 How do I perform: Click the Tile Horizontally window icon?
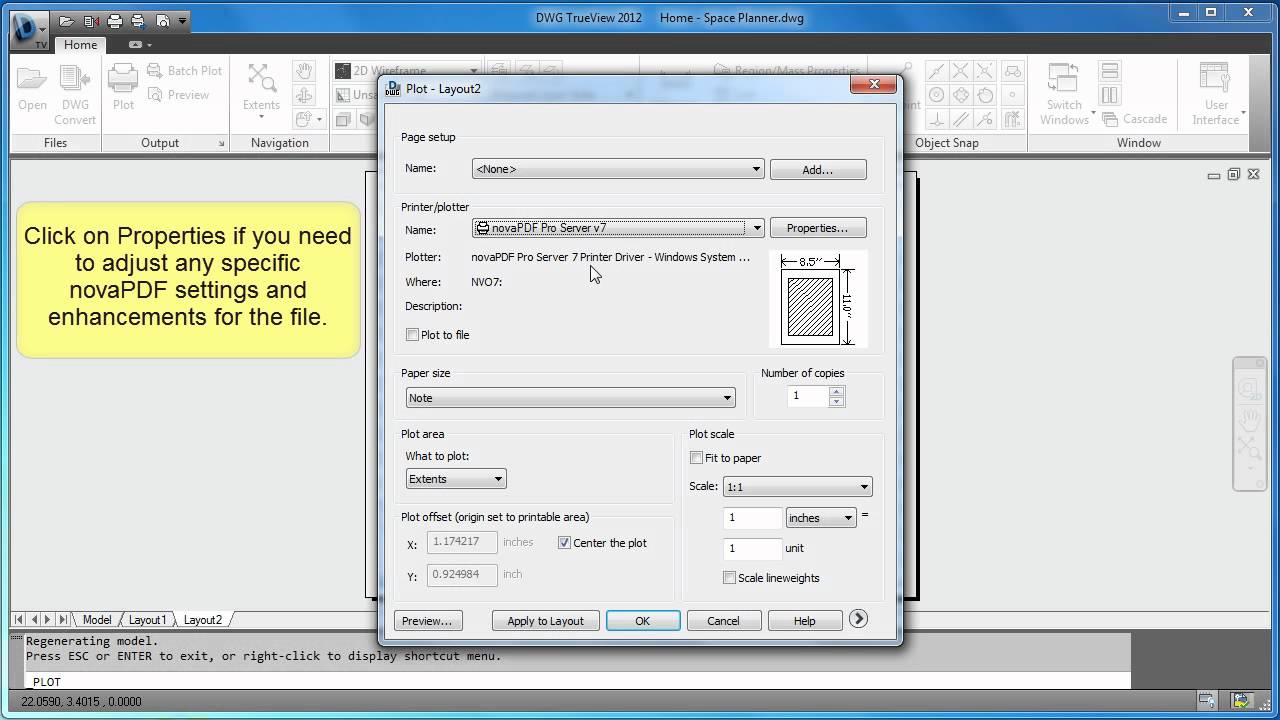[1109, 72]
